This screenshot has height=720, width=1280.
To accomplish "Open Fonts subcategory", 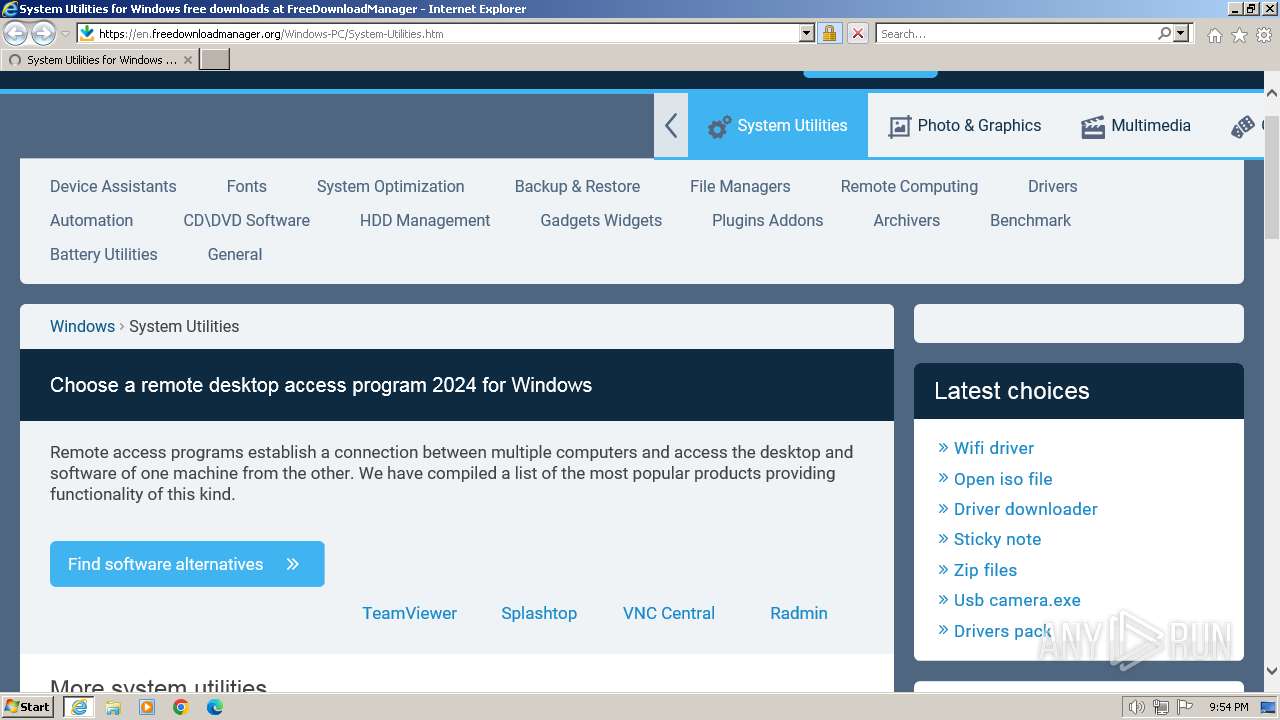I will [x=246, y=186].
